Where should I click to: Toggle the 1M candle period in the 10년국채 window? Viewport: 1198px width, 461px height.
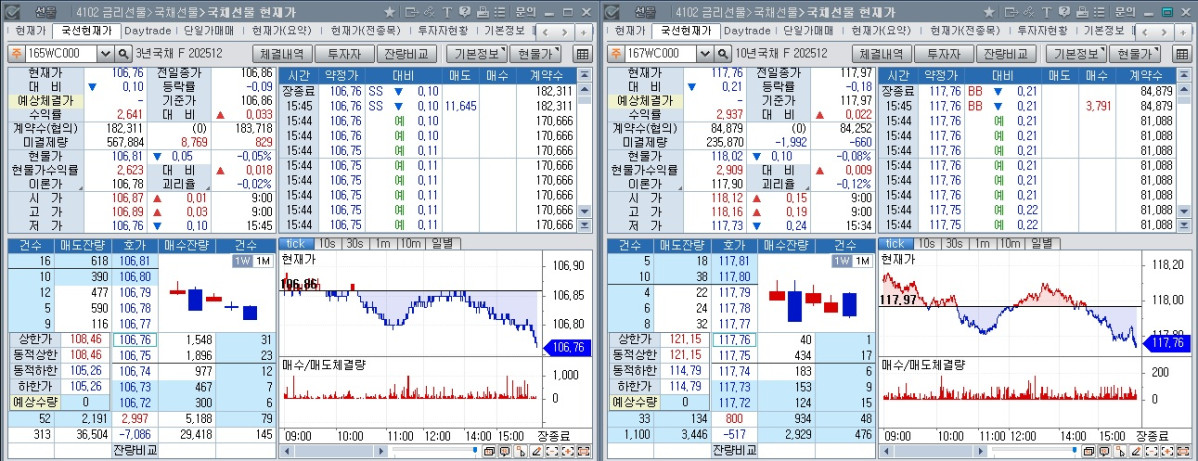(x=861, y=261)
